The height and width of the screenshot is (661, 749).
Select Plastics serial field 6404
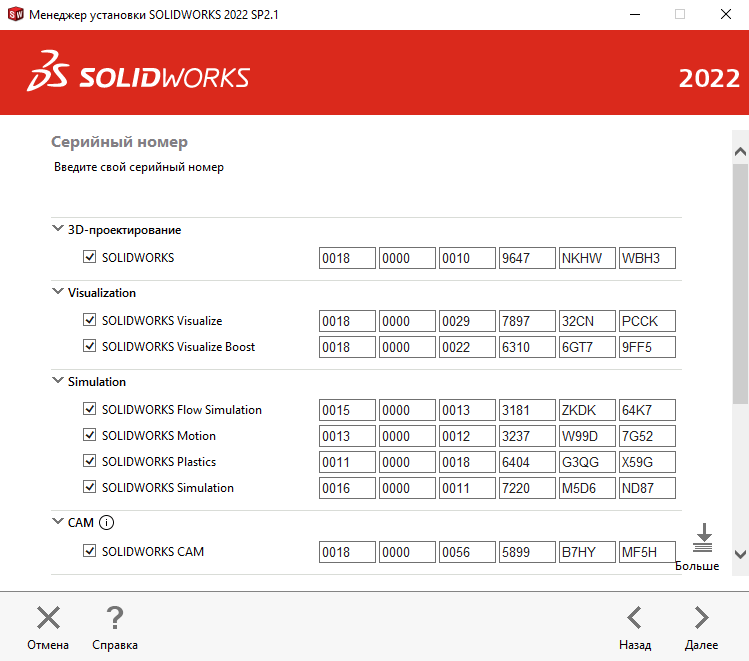pyautogui.click(x=527, y=462)
